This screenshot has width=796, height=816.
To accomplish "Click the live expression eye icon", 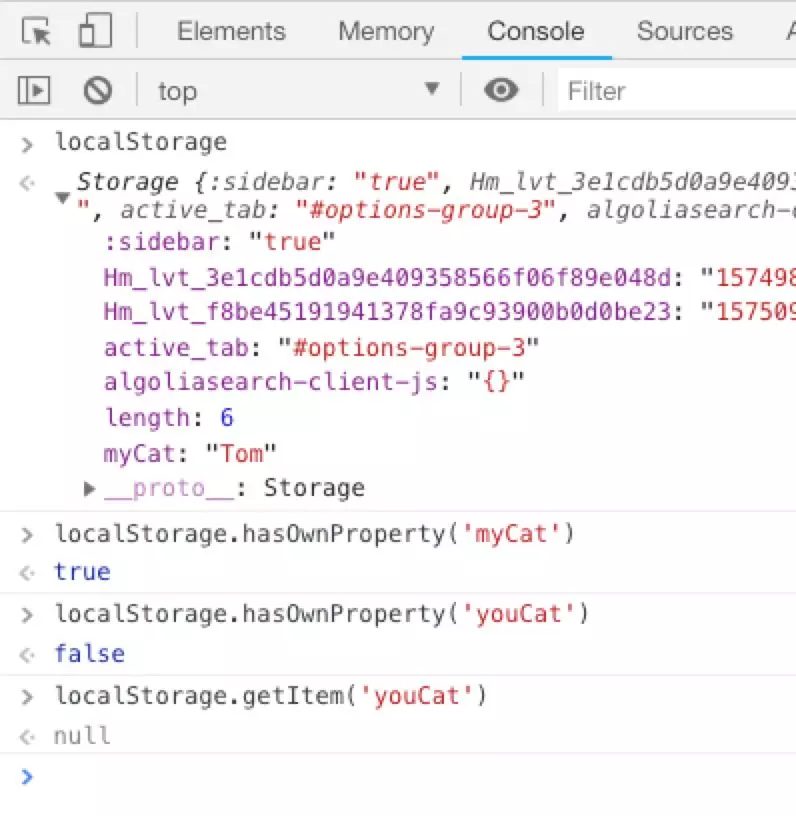I will coord(500,90).
